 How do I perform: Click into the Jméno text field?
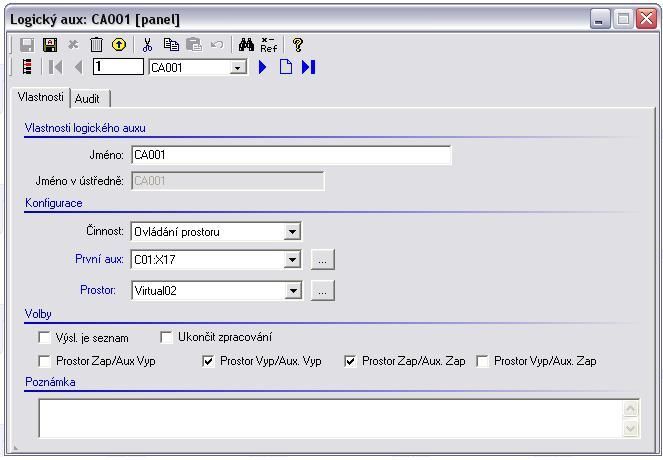(290, 155)
